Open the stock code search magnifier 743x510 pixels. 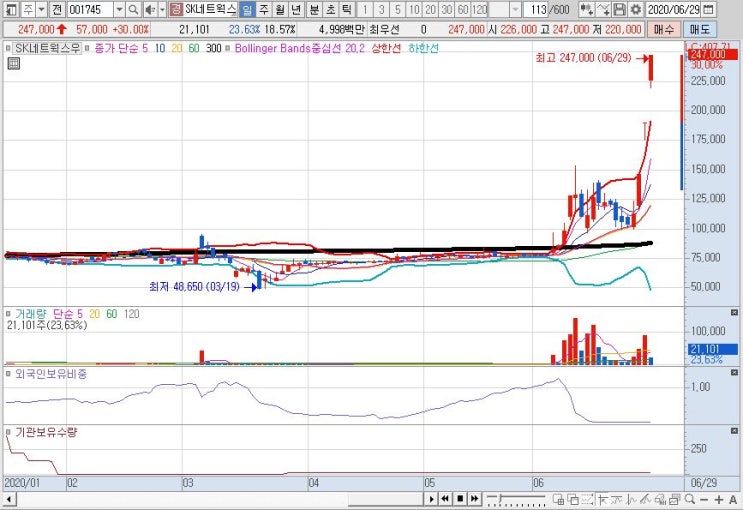[x=134, y=9]
